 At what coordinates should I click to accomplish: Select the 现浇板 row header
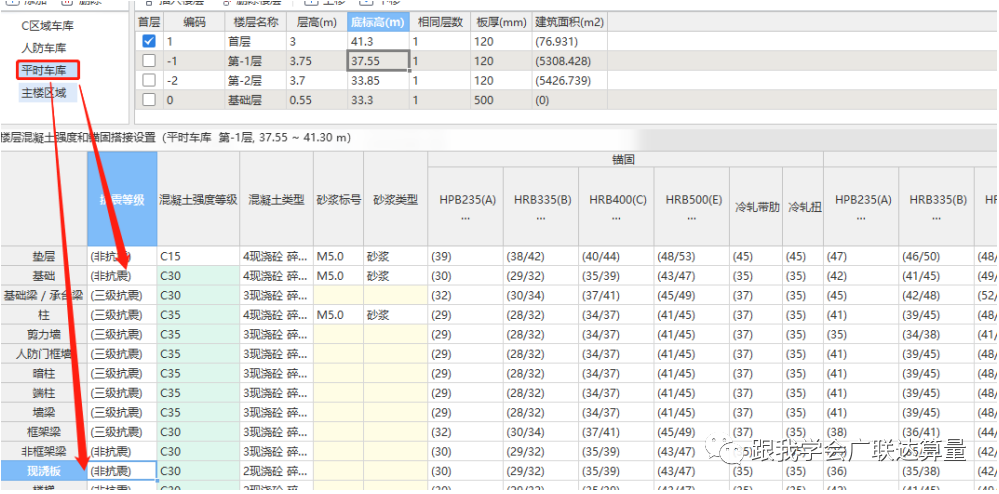[43, 471]
